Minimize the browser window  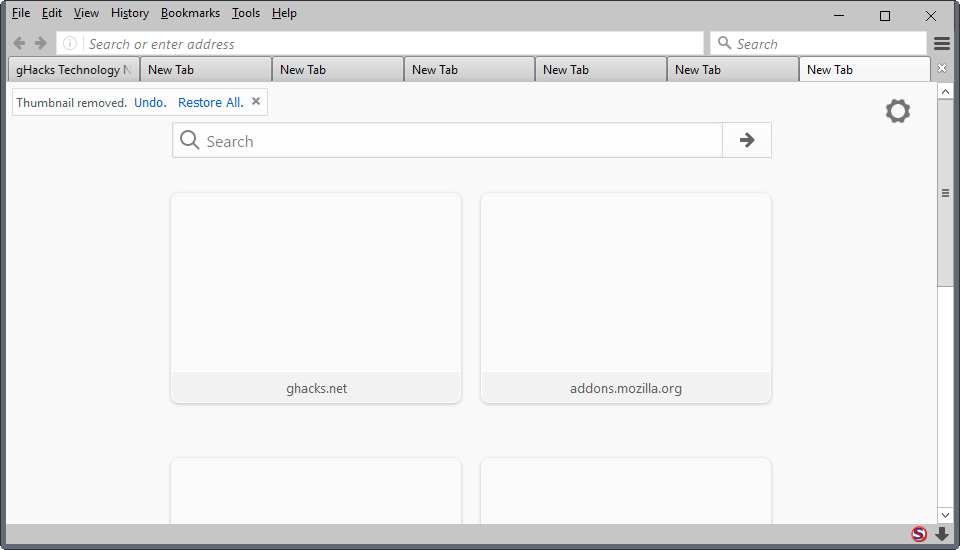tap(839, 15)
